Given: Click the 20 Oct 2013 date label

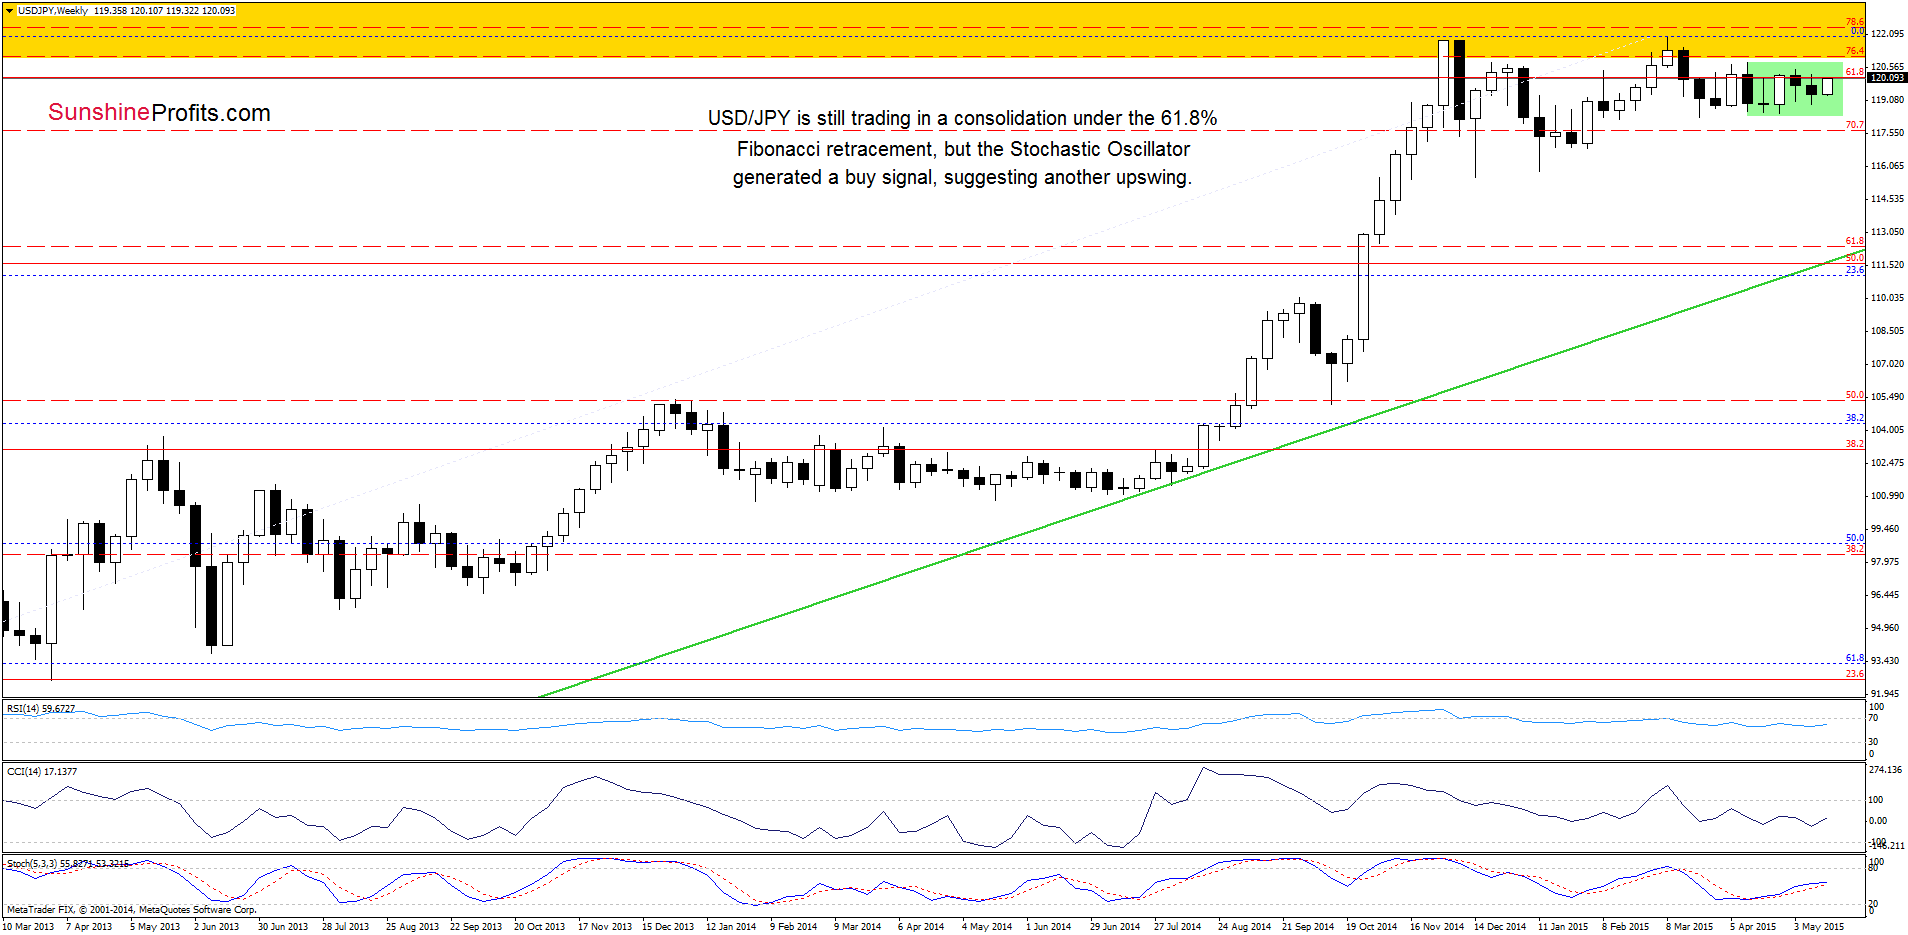Looking at the screenshot, I should tap(540, 927).
